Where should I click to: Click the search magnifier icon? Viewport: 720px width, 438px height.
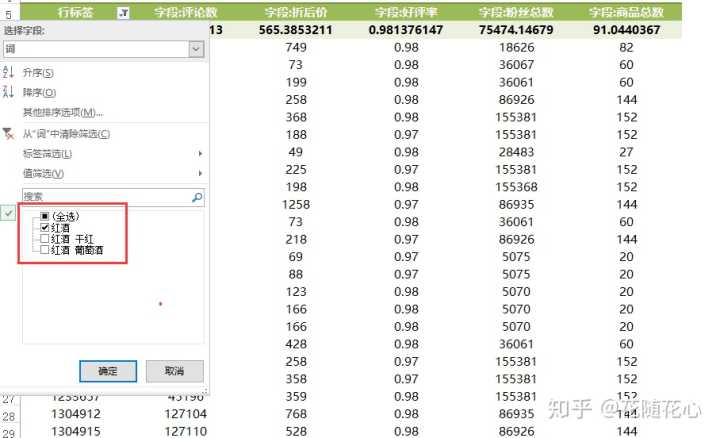coord(197,197)
